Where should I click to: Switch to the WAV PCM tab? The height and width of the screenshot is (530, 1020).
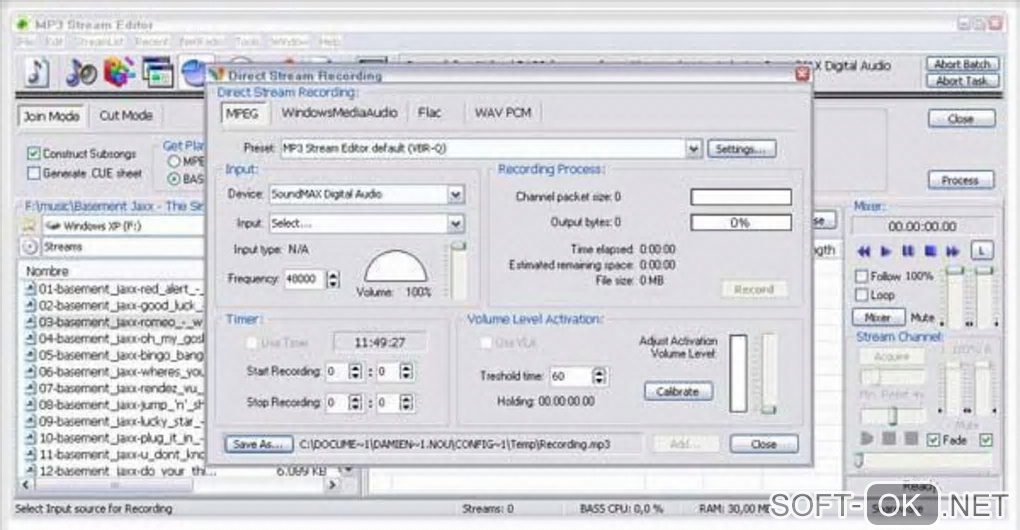click(x=503, y=113)
